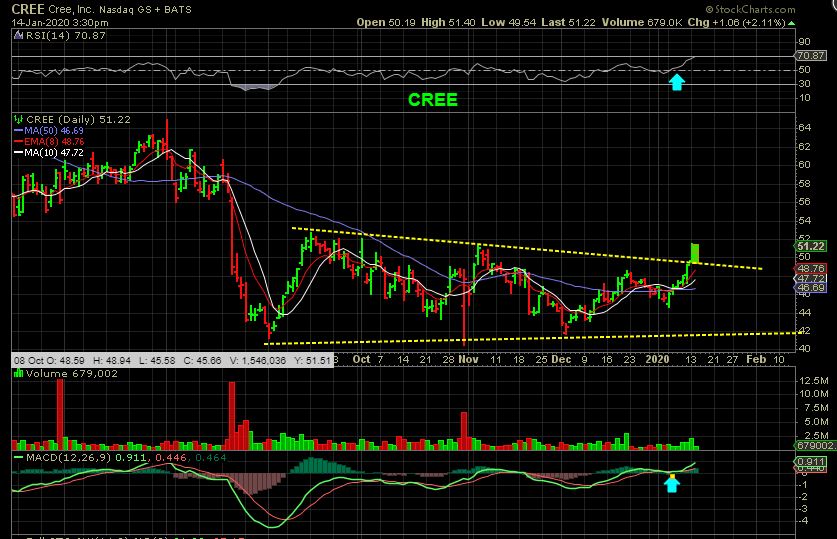
Task: Select the EMA(8) 48.76 legend line
Action: [49, 141]
